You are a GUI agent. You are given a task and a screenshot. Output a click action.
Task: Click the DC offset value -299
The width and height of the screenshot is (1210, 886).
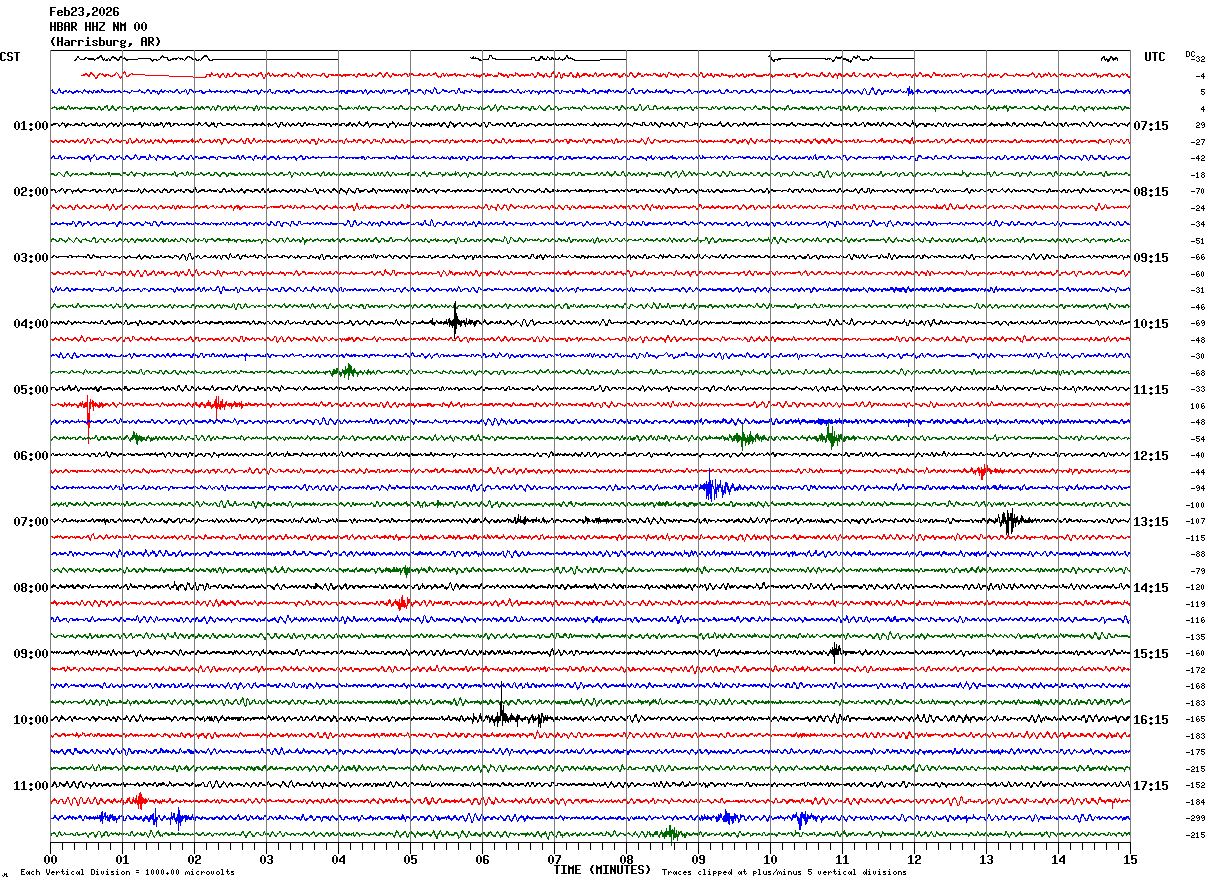1196,818
